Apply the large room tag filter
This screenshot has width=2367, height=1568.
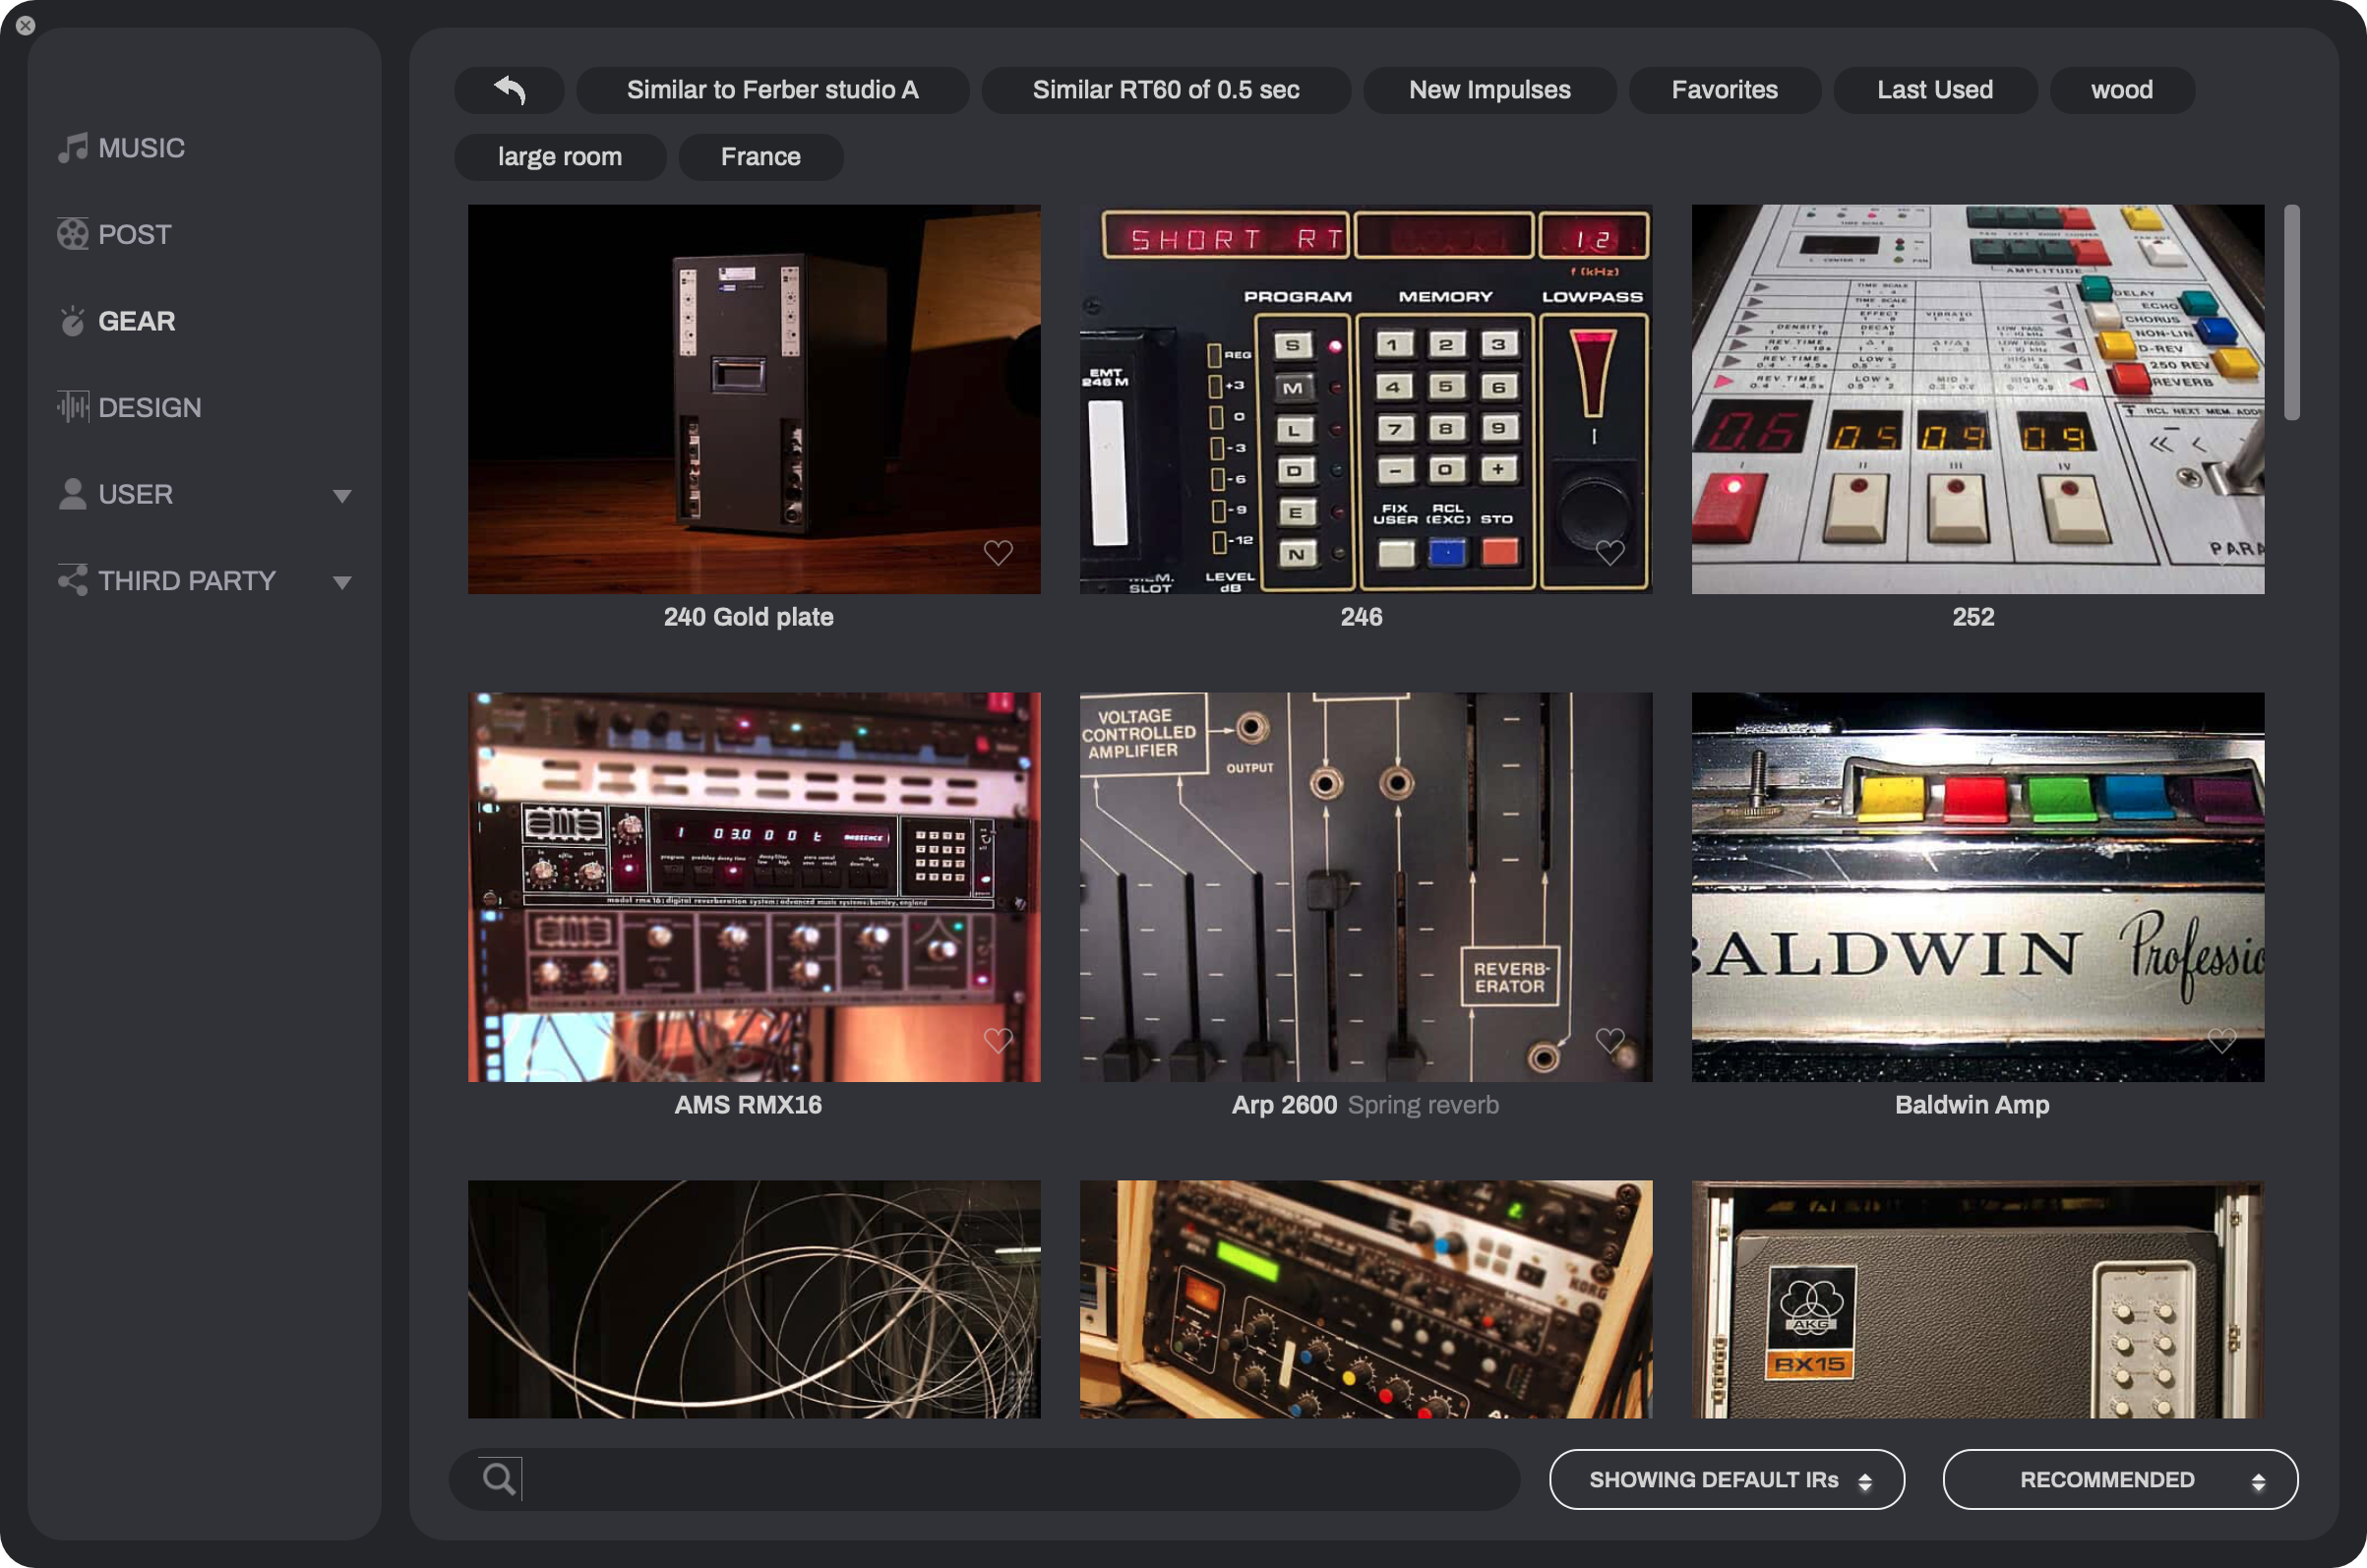(x=560, y=157)
